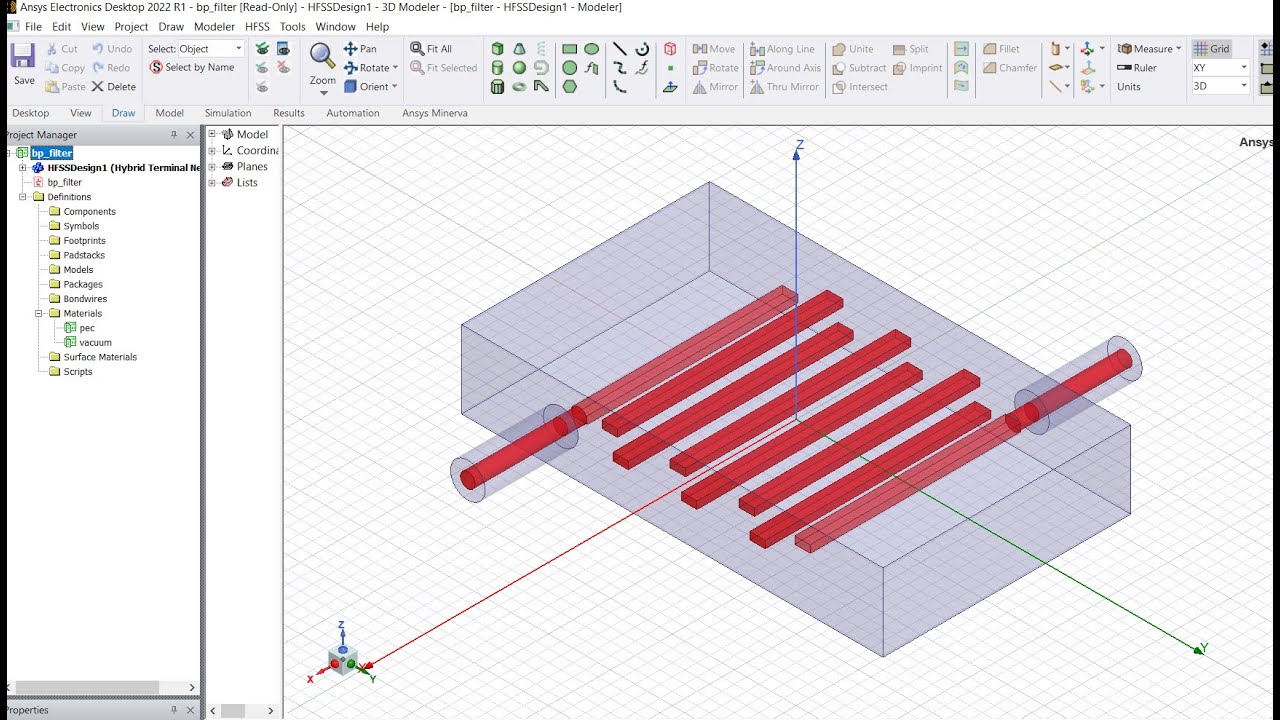Expand the Lists tree node

click(x=212, y=183)
